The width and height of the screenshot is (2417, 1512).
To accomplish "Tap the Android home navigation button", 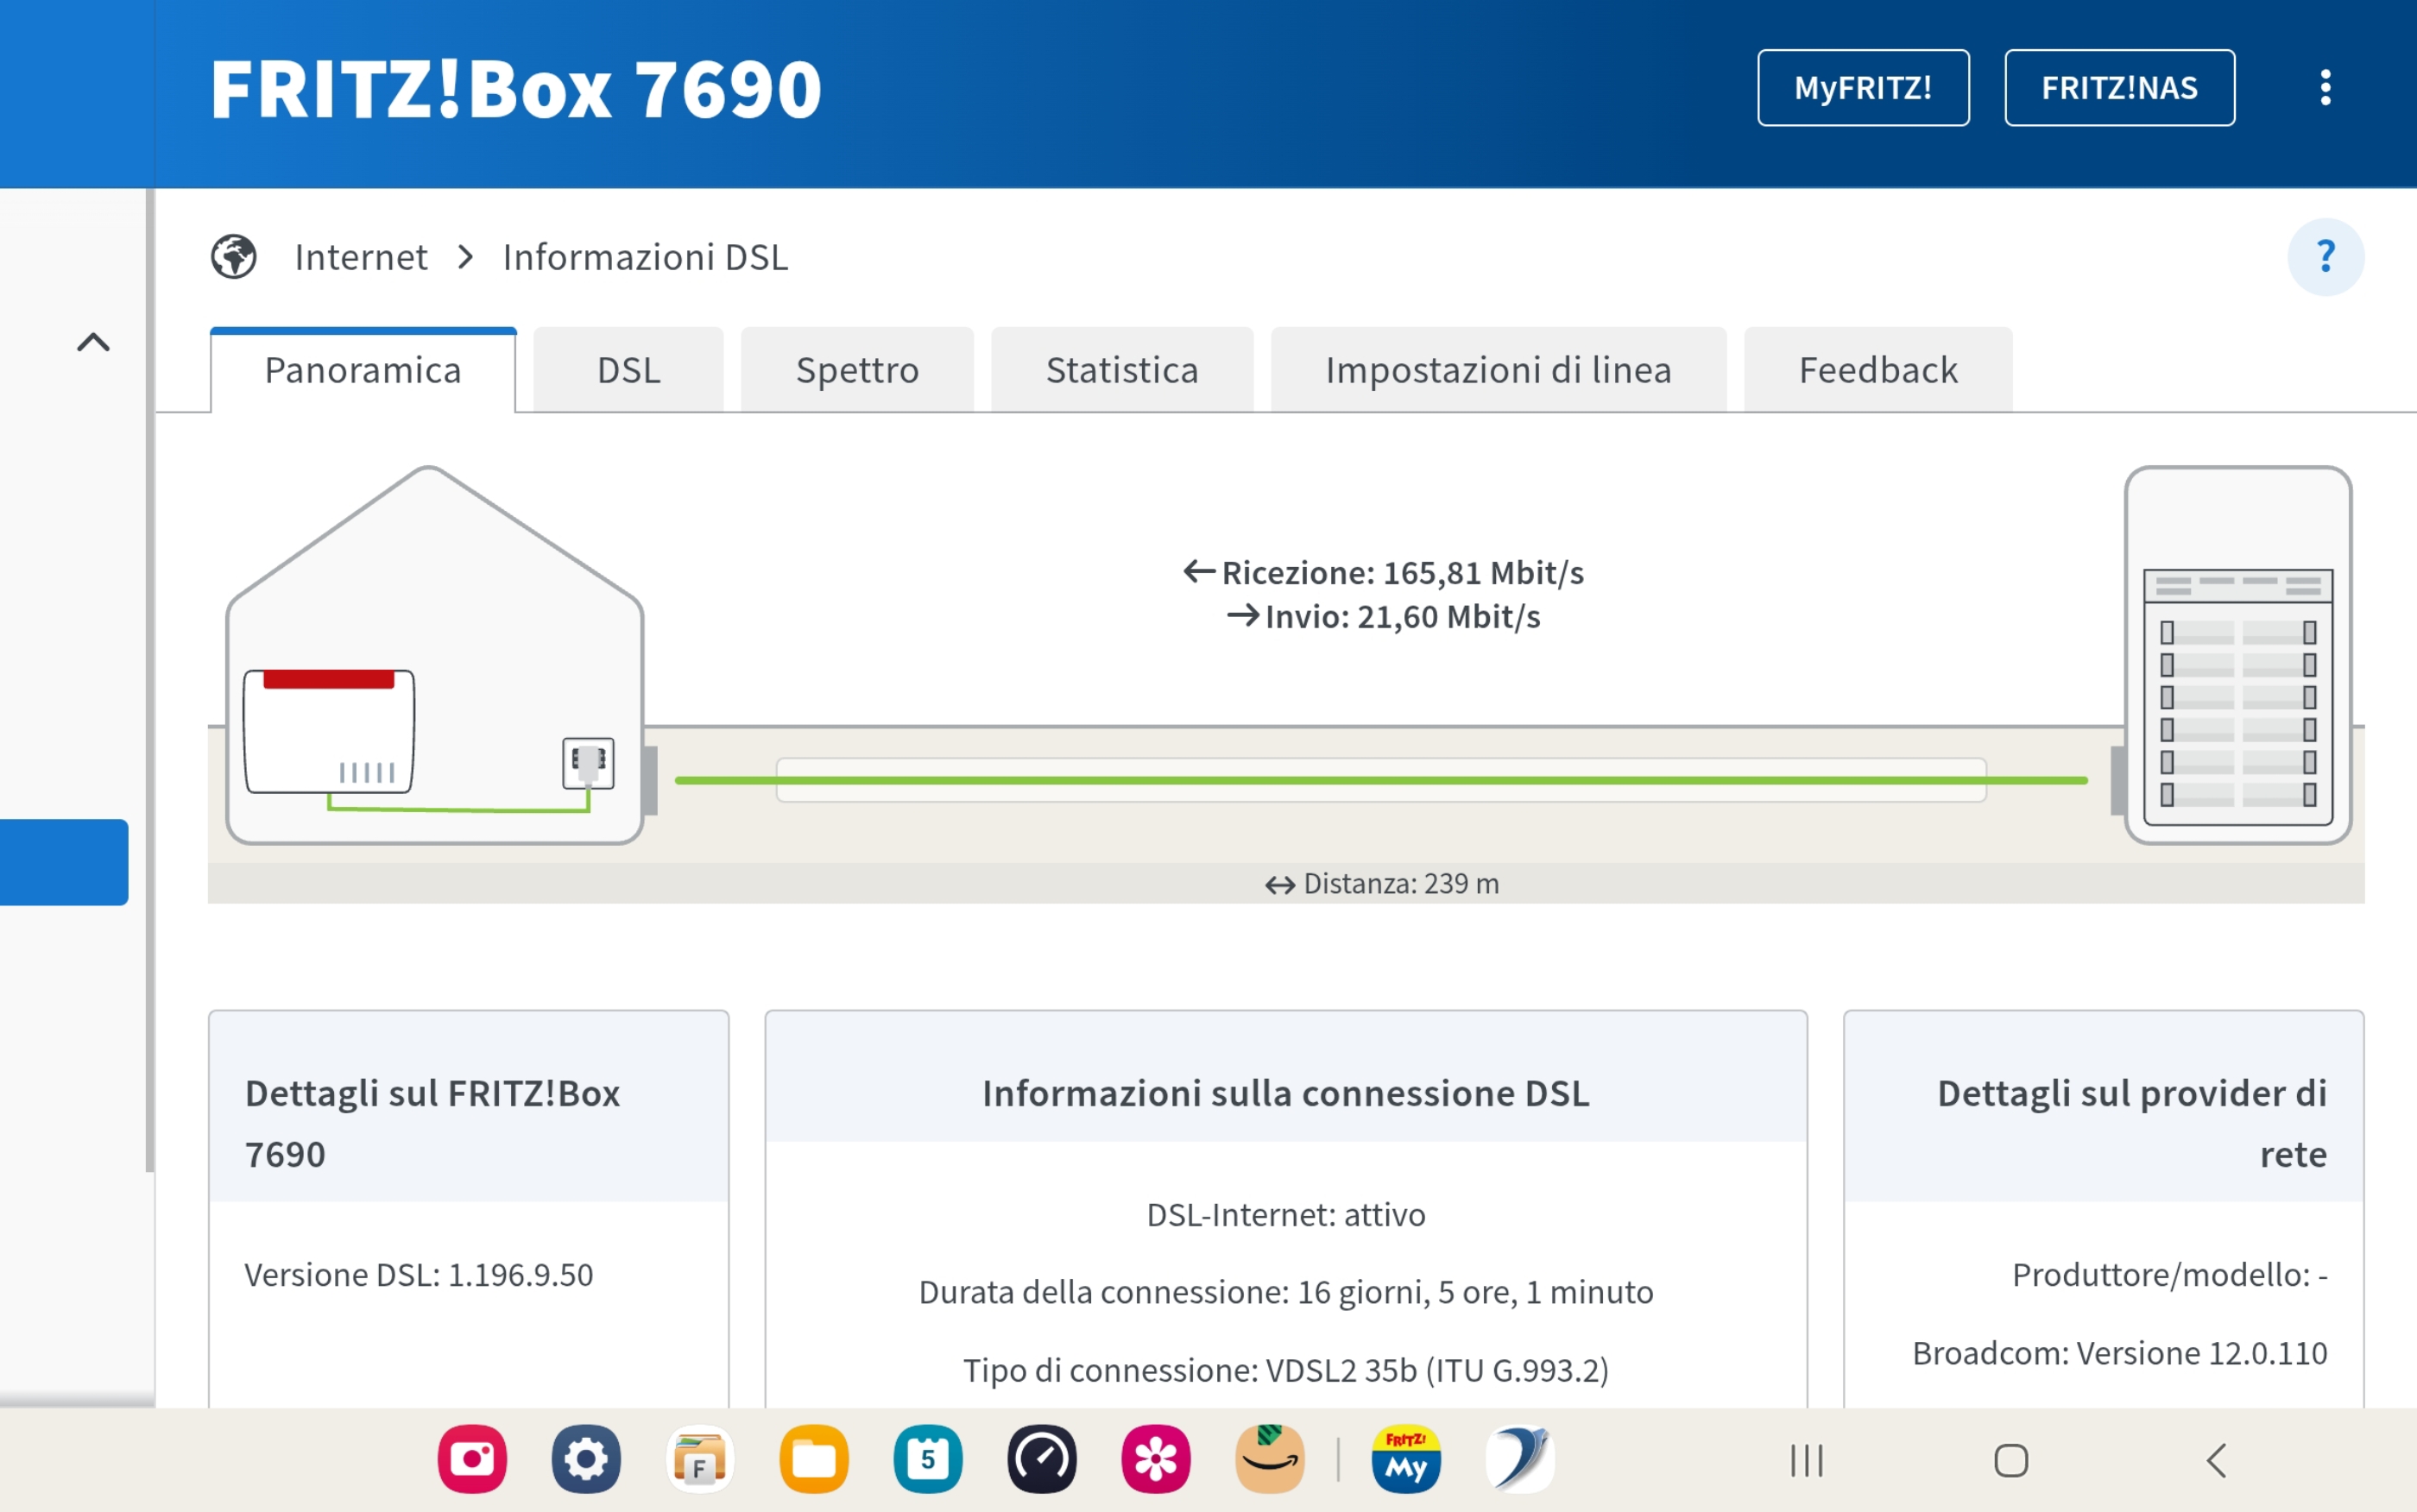I will click(2010, 1460).
